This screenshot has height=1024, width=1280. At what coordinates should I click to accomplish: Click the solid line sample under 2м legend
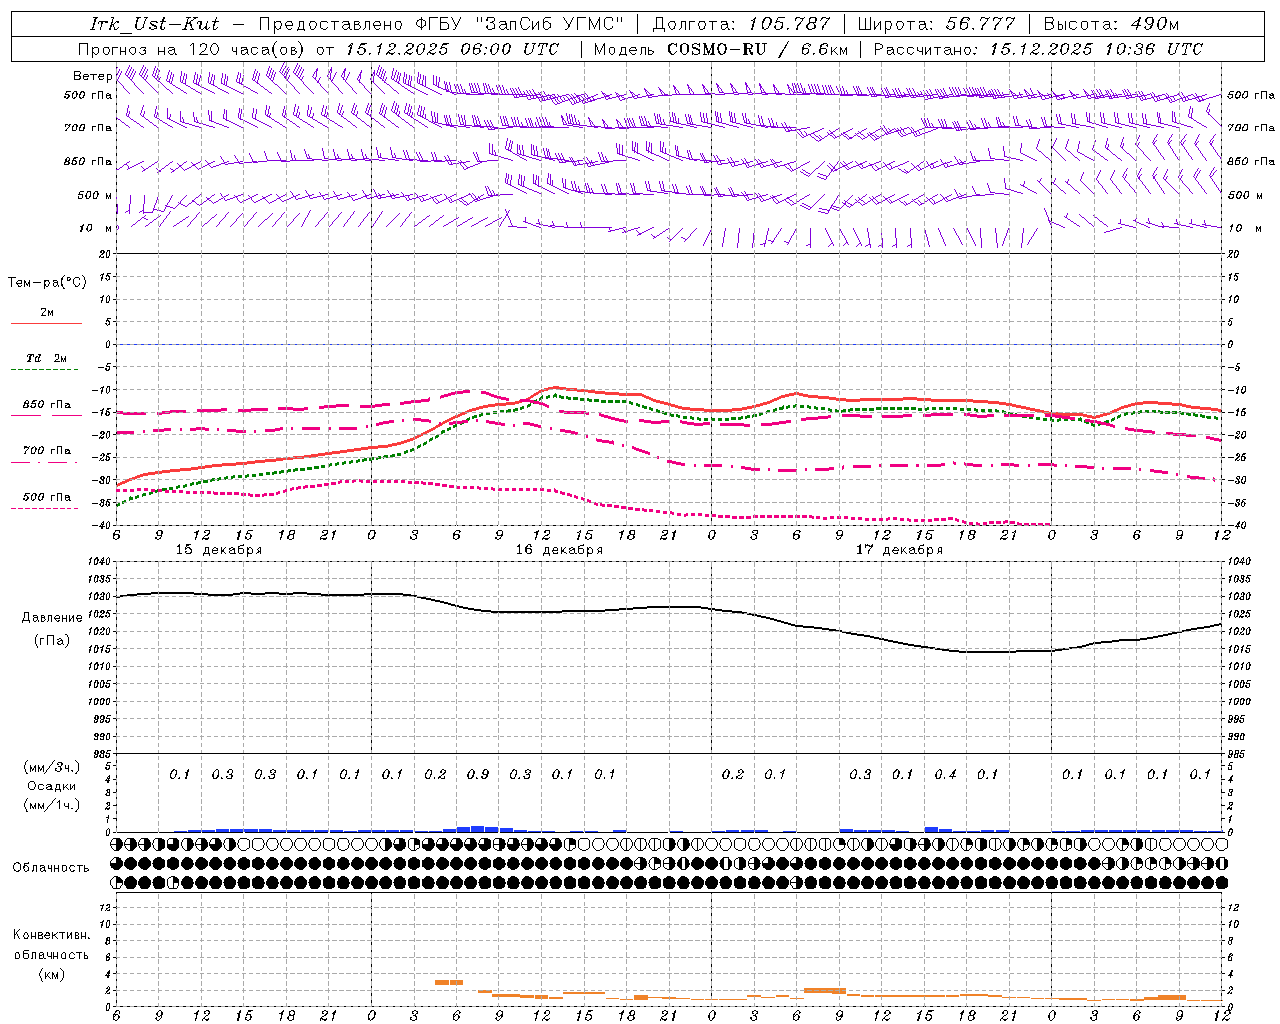[46, 324]
